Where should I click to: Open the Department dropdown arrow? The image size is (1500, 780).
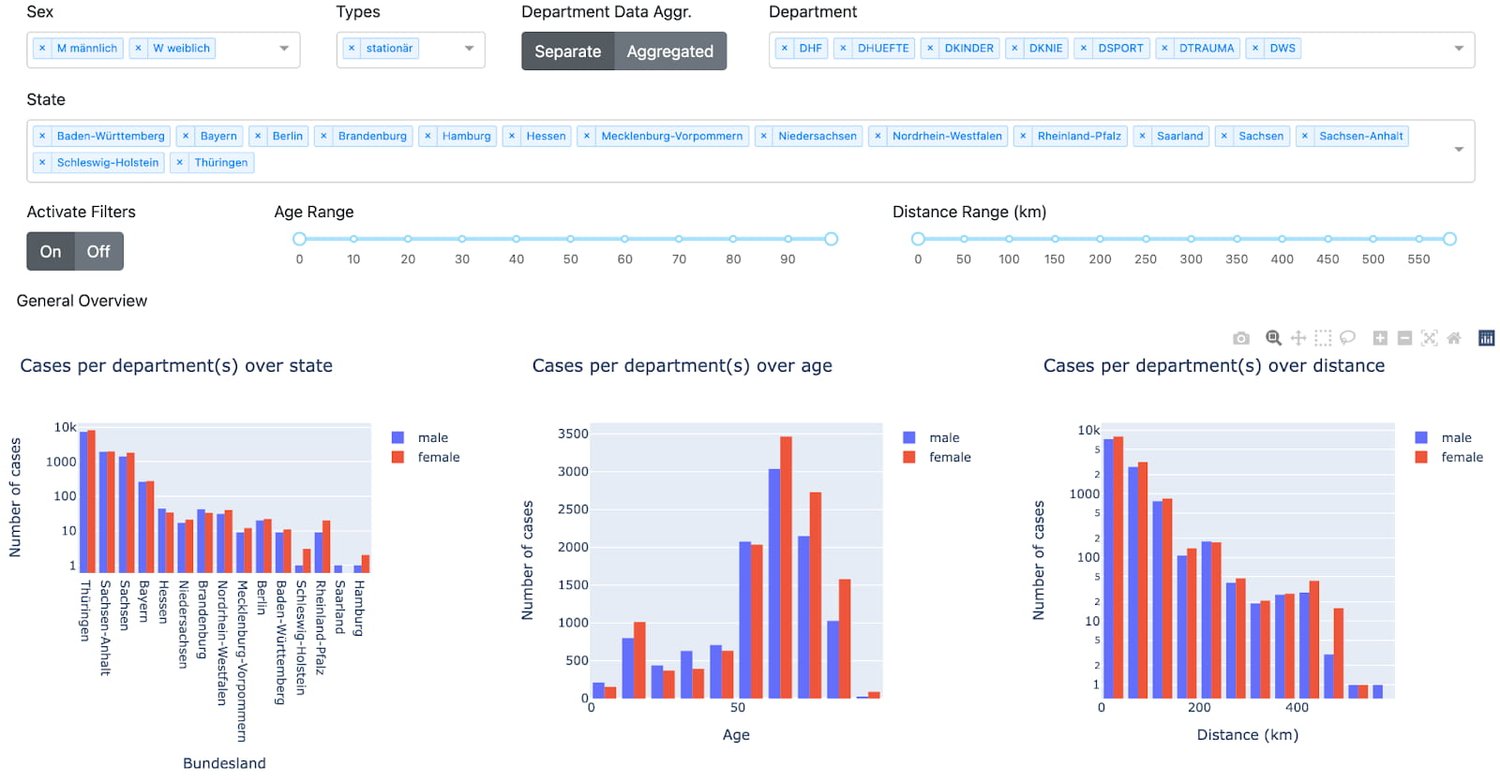coord(1458,49)
